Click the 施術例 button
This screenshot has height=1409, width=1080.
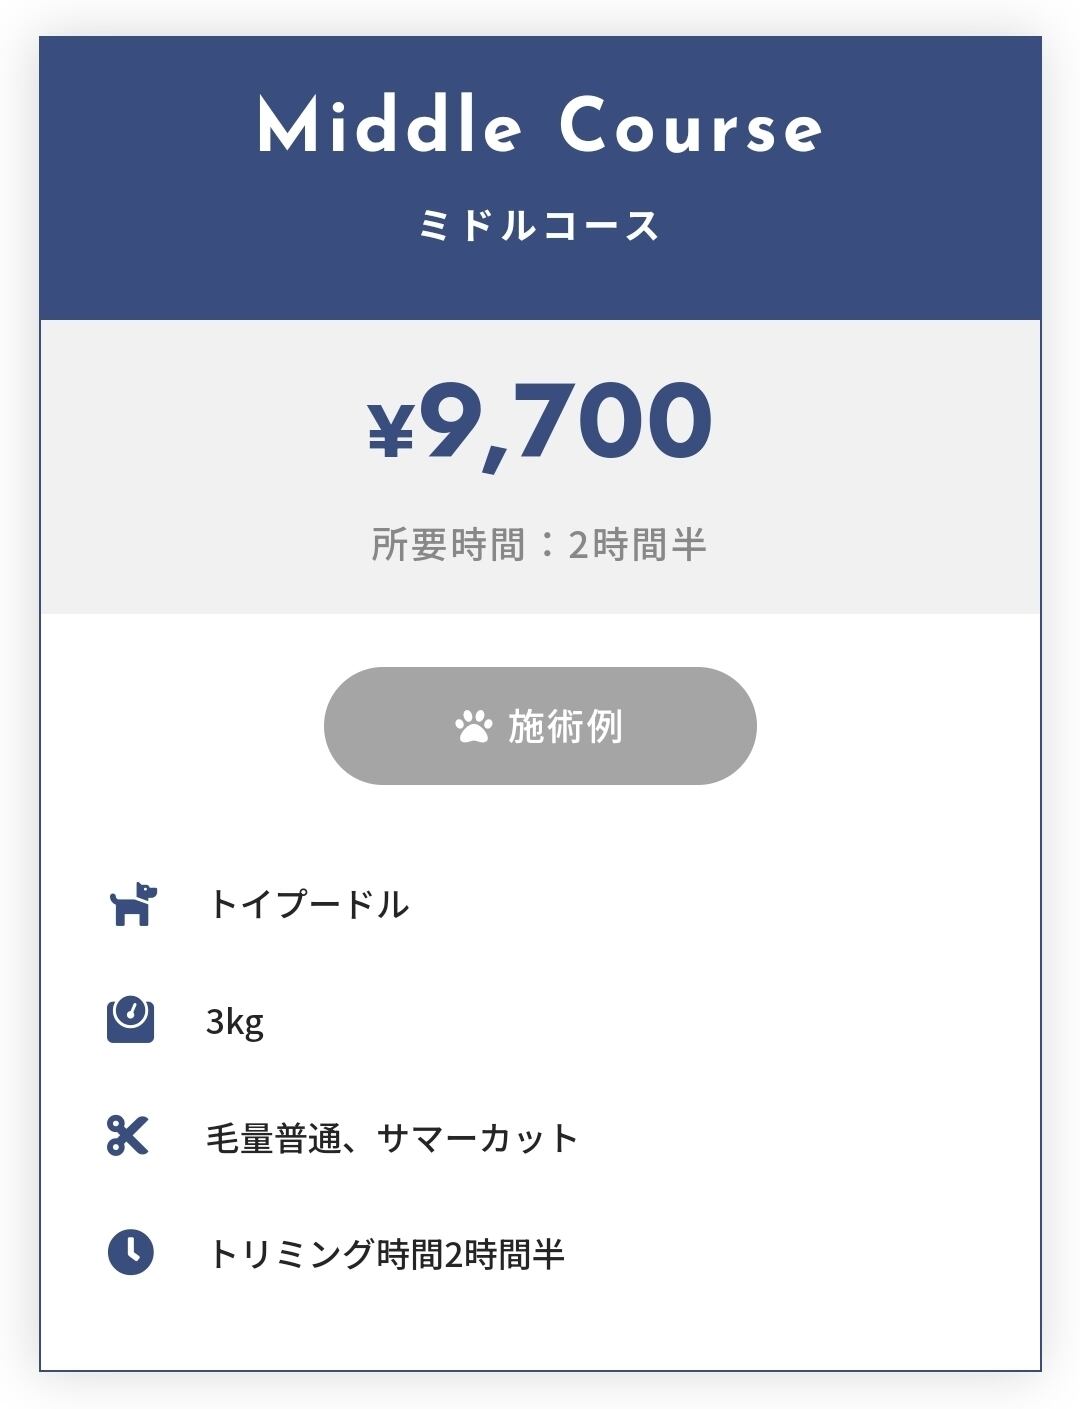point(540,726)
